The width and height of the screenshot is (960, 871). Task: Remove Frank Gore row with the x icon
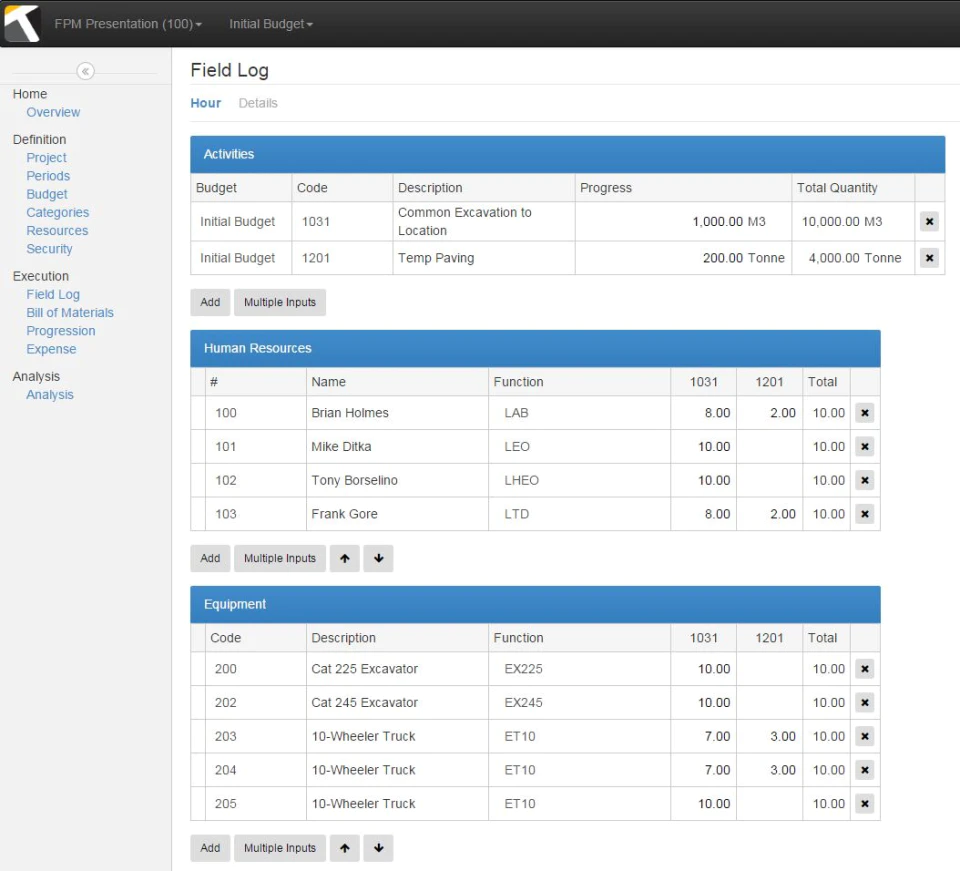pyautogui.click(x=864, y=514)
